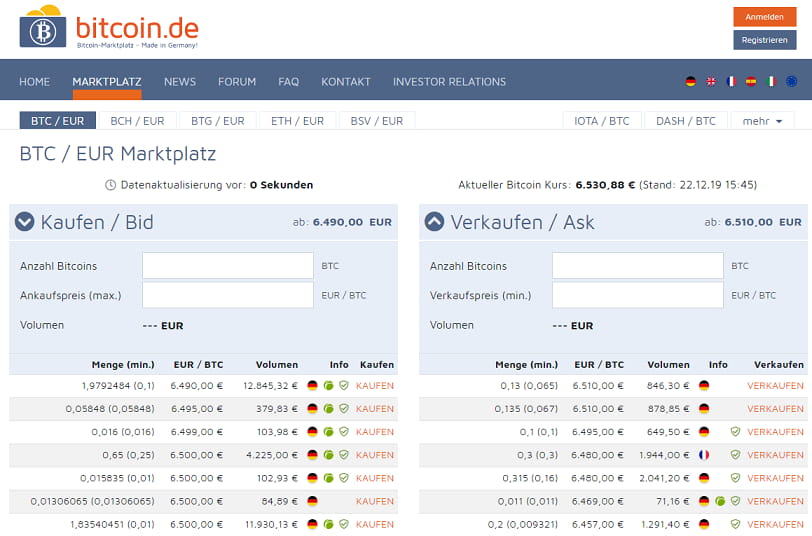This screenshot has width=812, height=536.
Task: Switch language to Italian flag
Action: [771, 81]
